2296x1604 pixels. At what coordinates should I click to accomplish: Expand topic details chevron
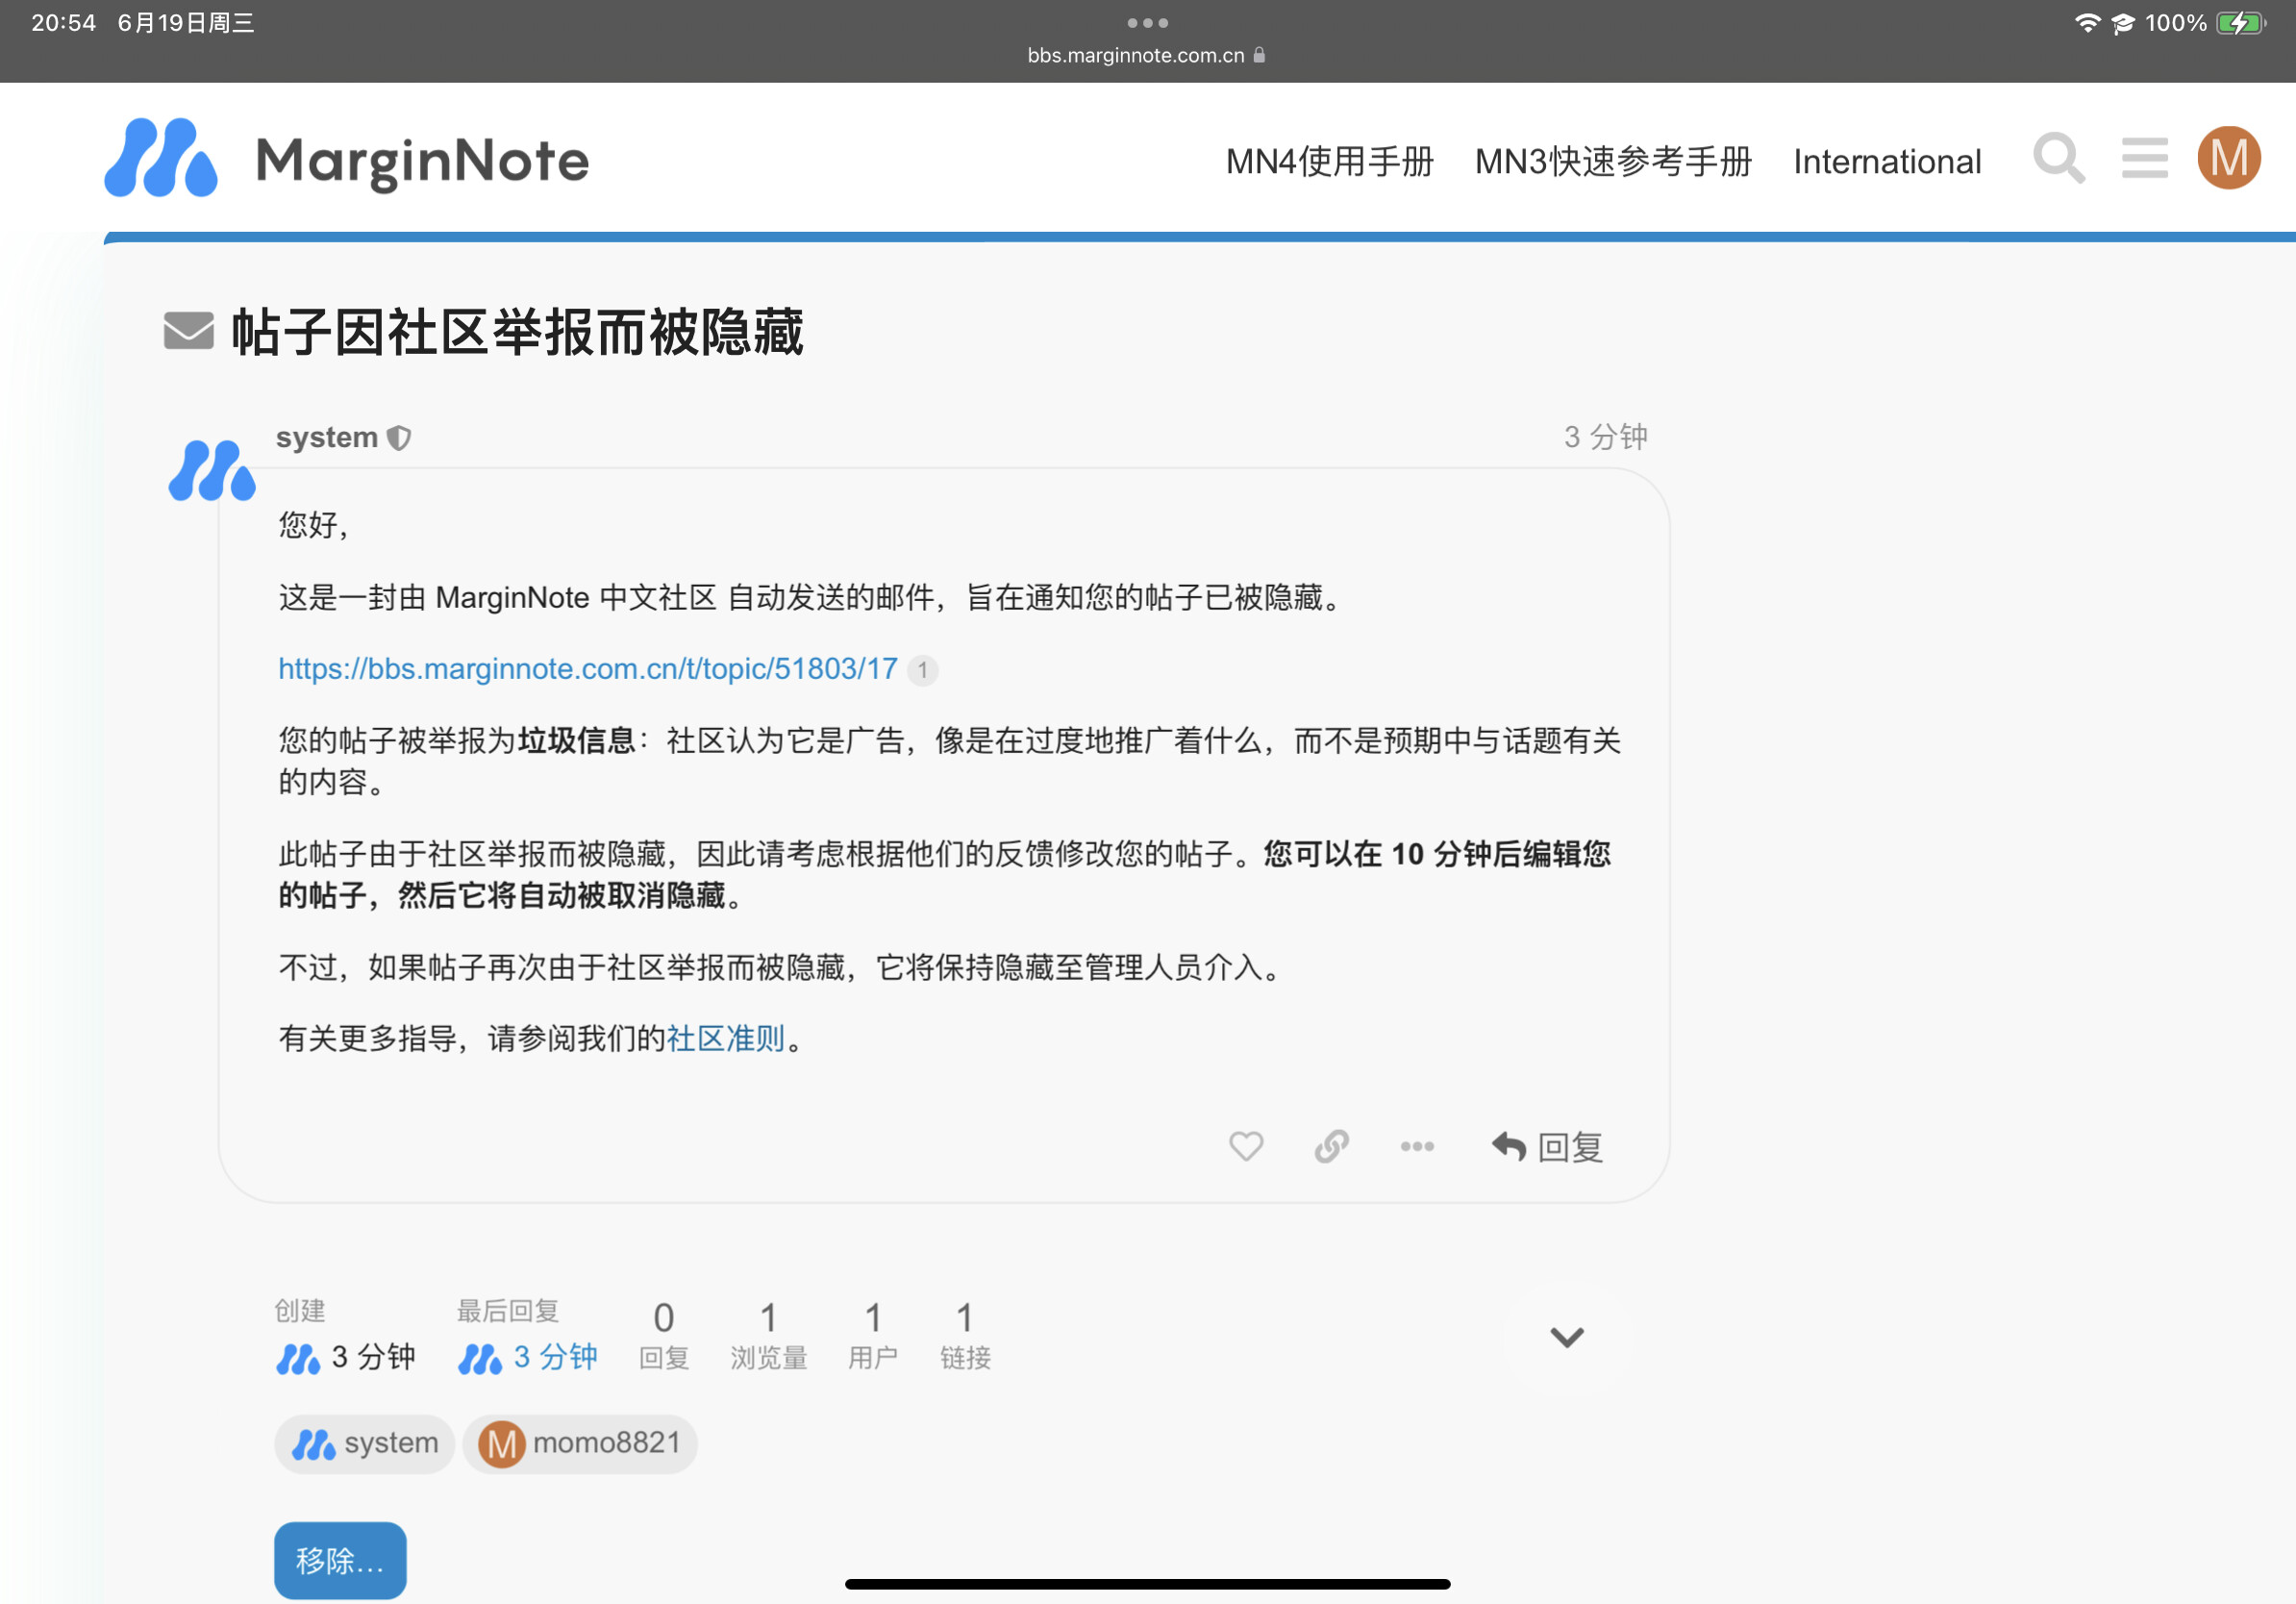click(1567, 1336)
